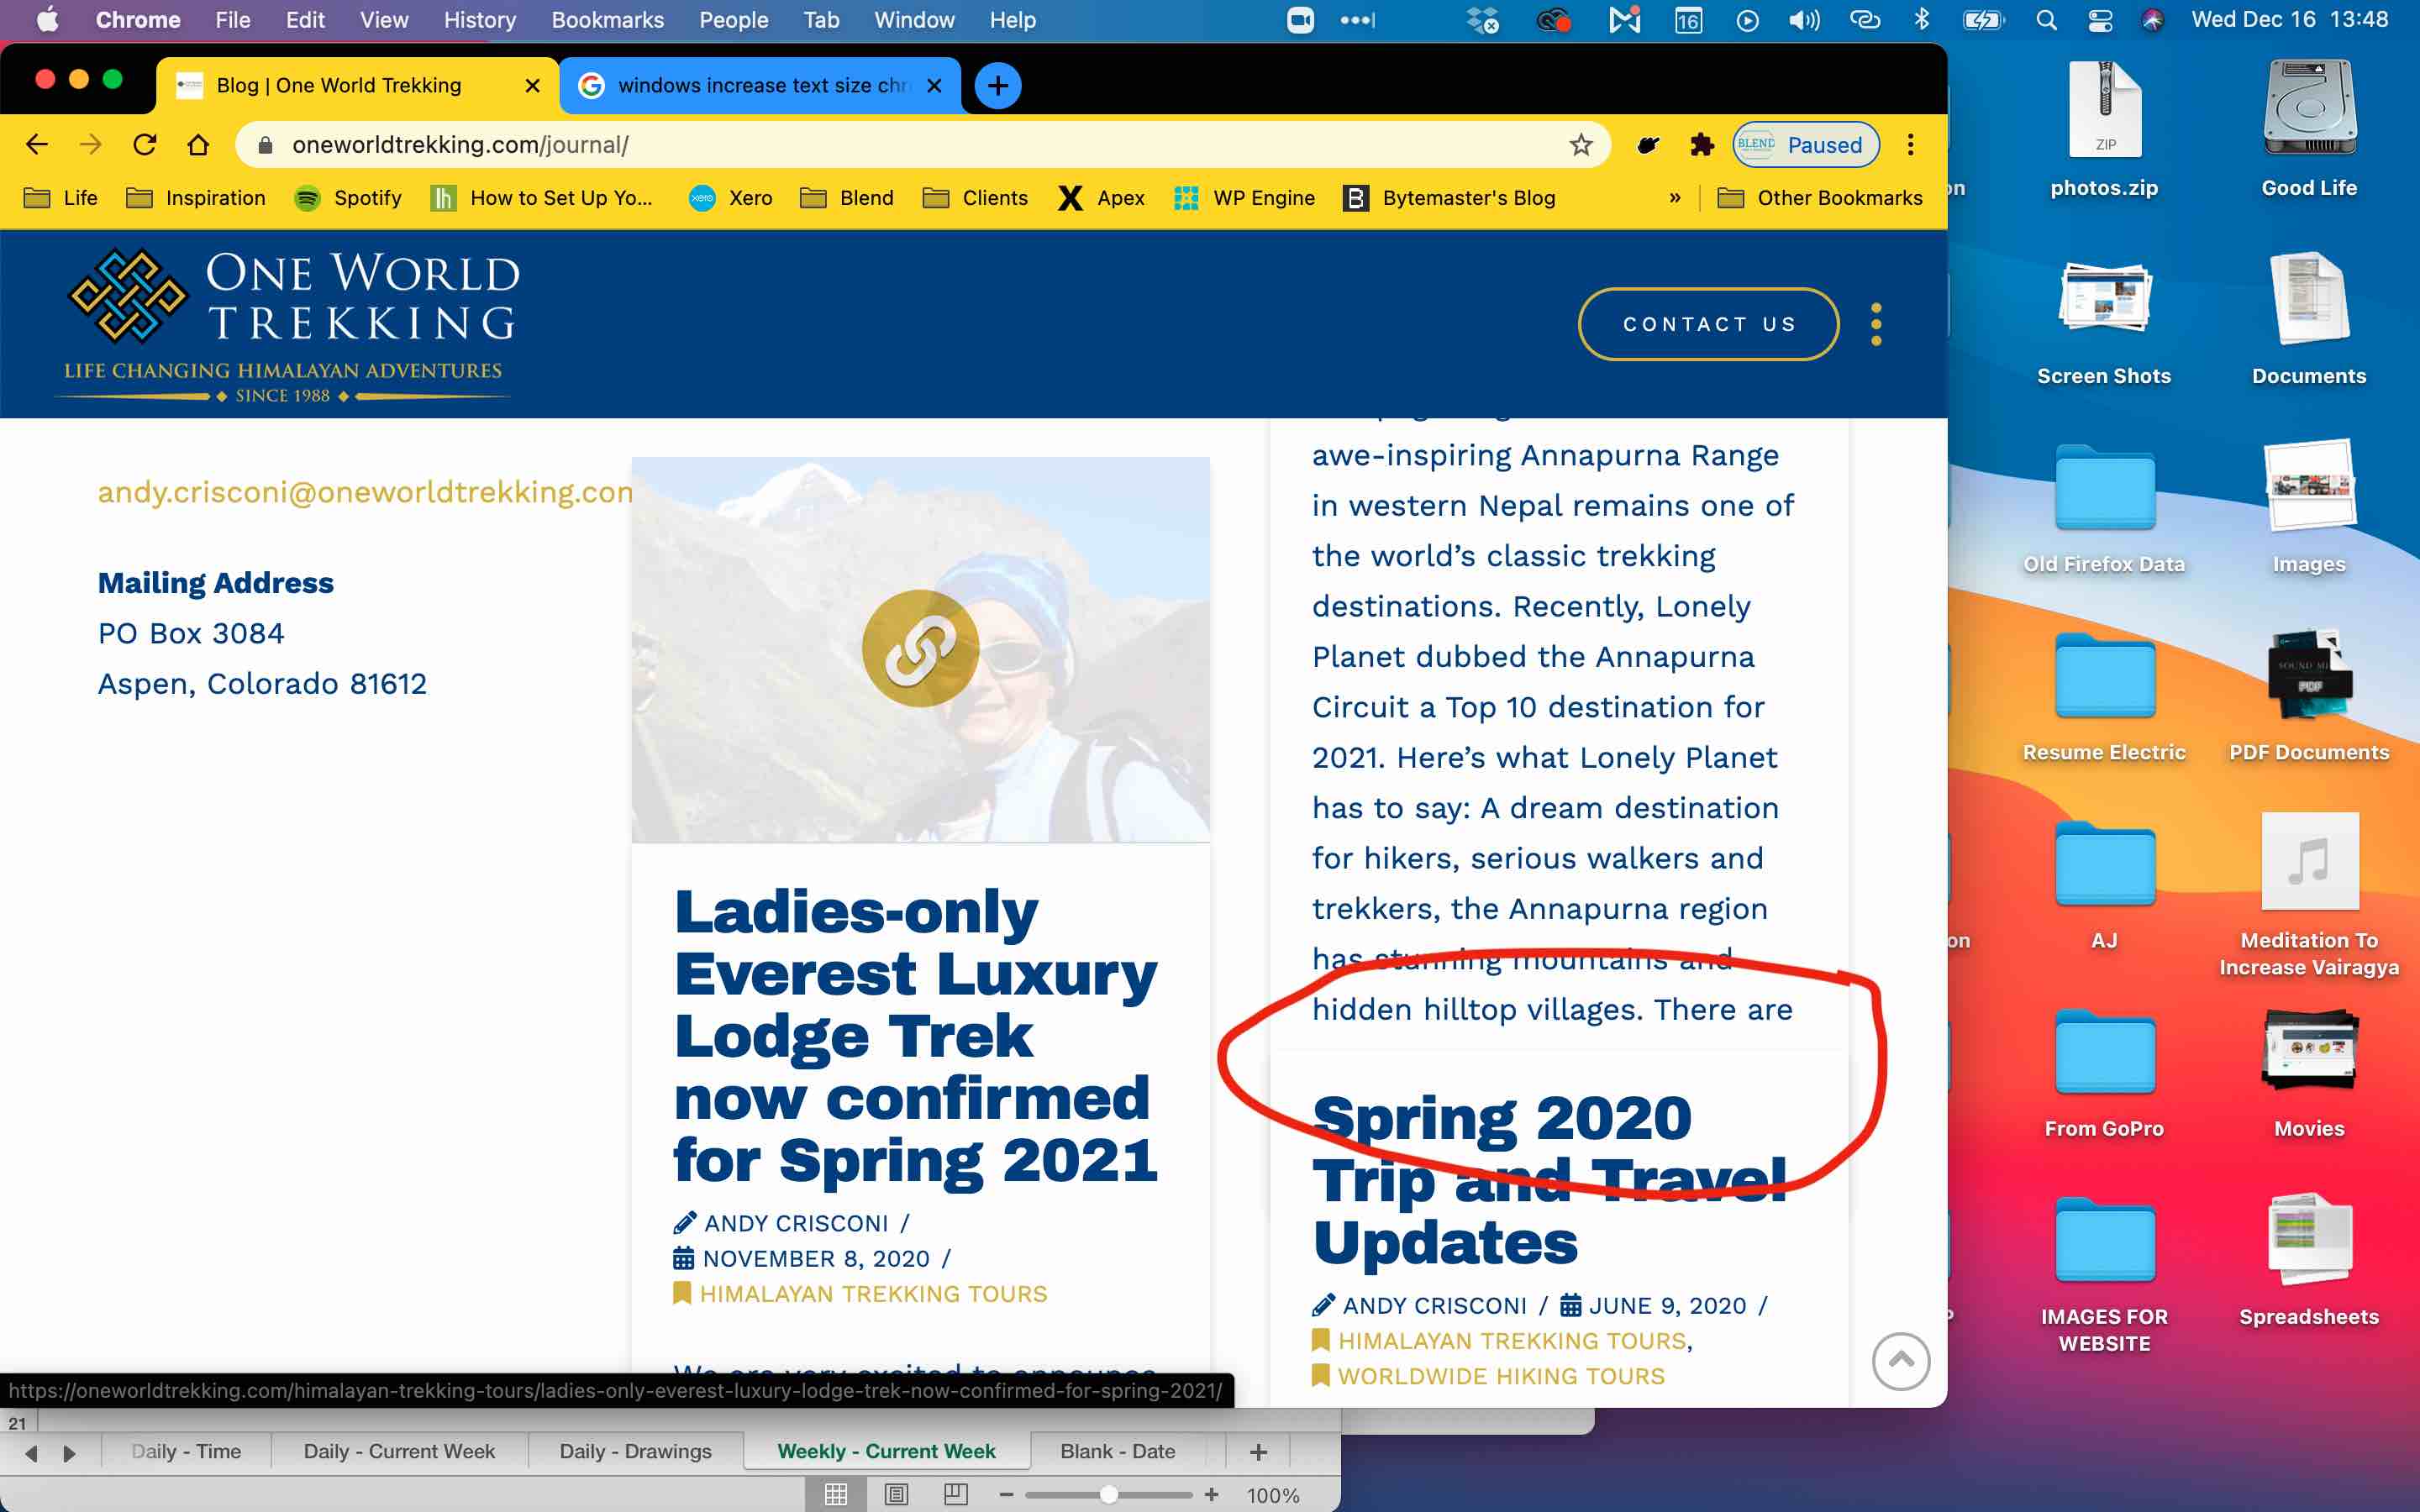Click the Chrome back arrow
Viewport: 2420px width, 1512px height.
pos(37,145)
